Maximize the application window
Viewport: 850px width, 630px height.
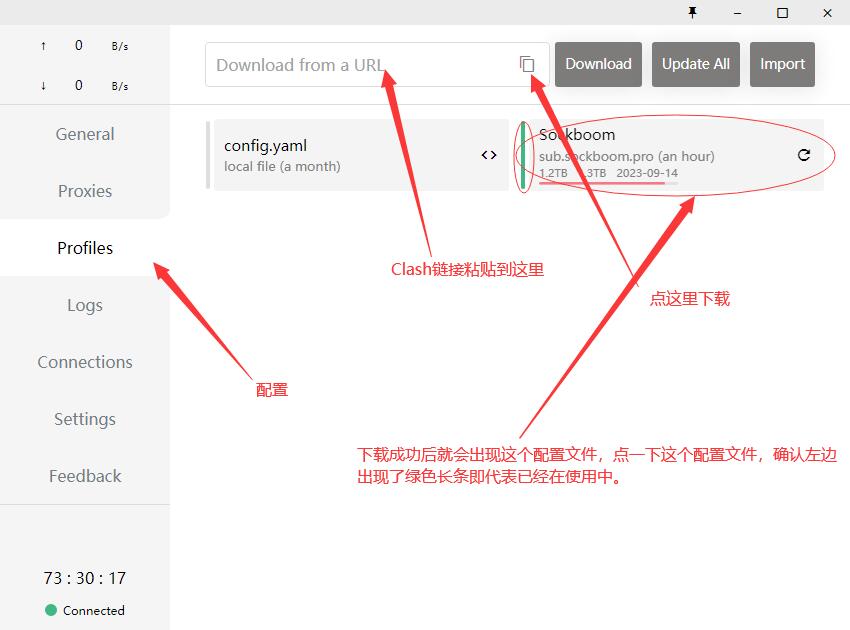point(782,13)
